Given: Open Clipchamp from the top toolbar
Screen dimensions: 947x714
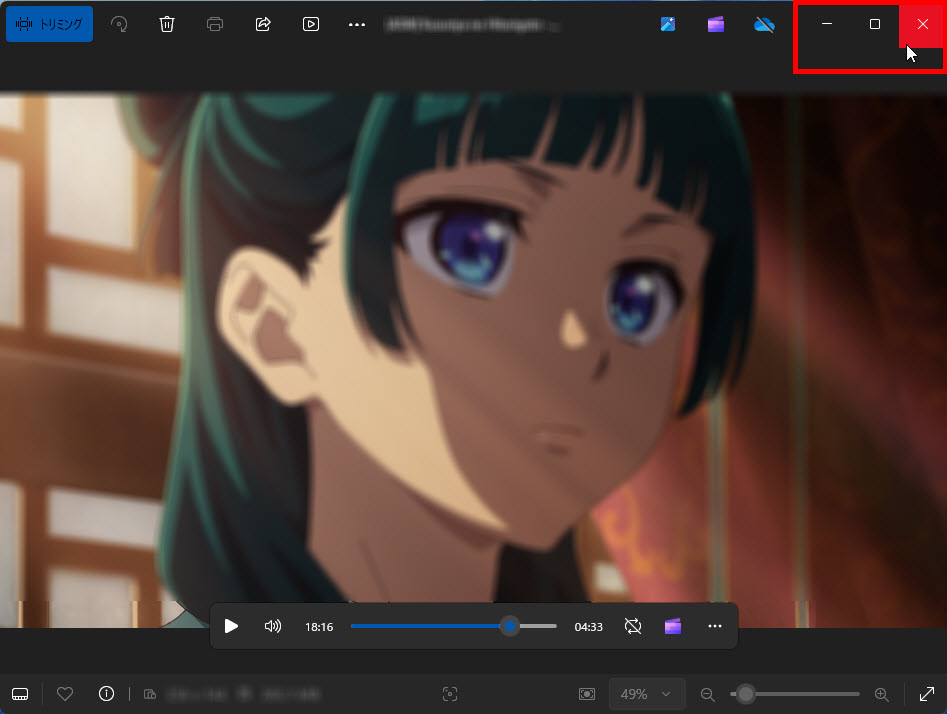Looking at the screenshot, I should (x=716, y=24).
